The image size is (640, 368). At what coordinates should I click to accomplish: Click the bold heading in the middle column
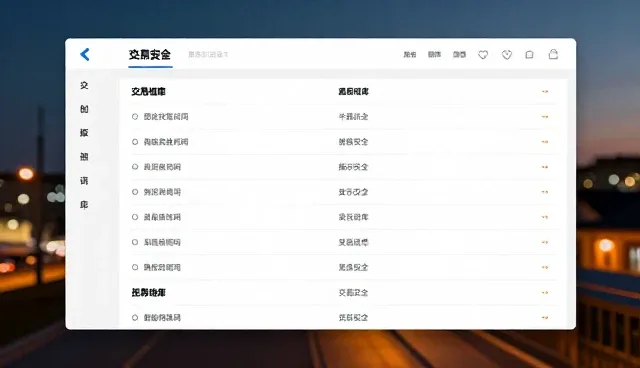(353, 92)
